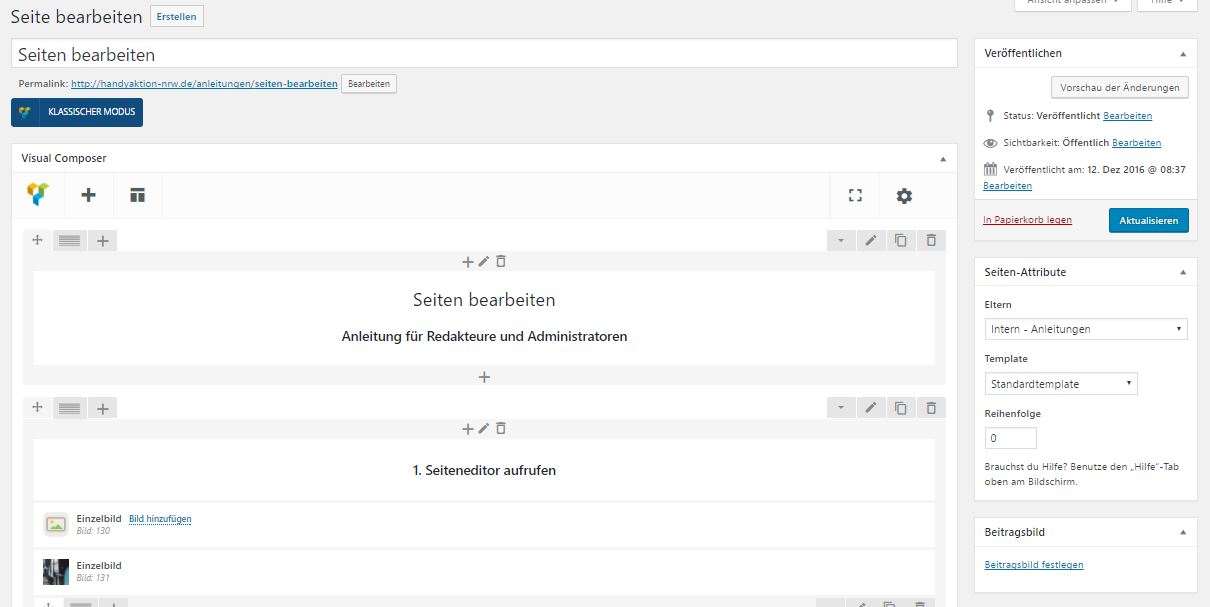Viewport: 1210px width, 607px height.
Task: Click the 'Erstellen' button next to heading
Action: coord(176,16)
